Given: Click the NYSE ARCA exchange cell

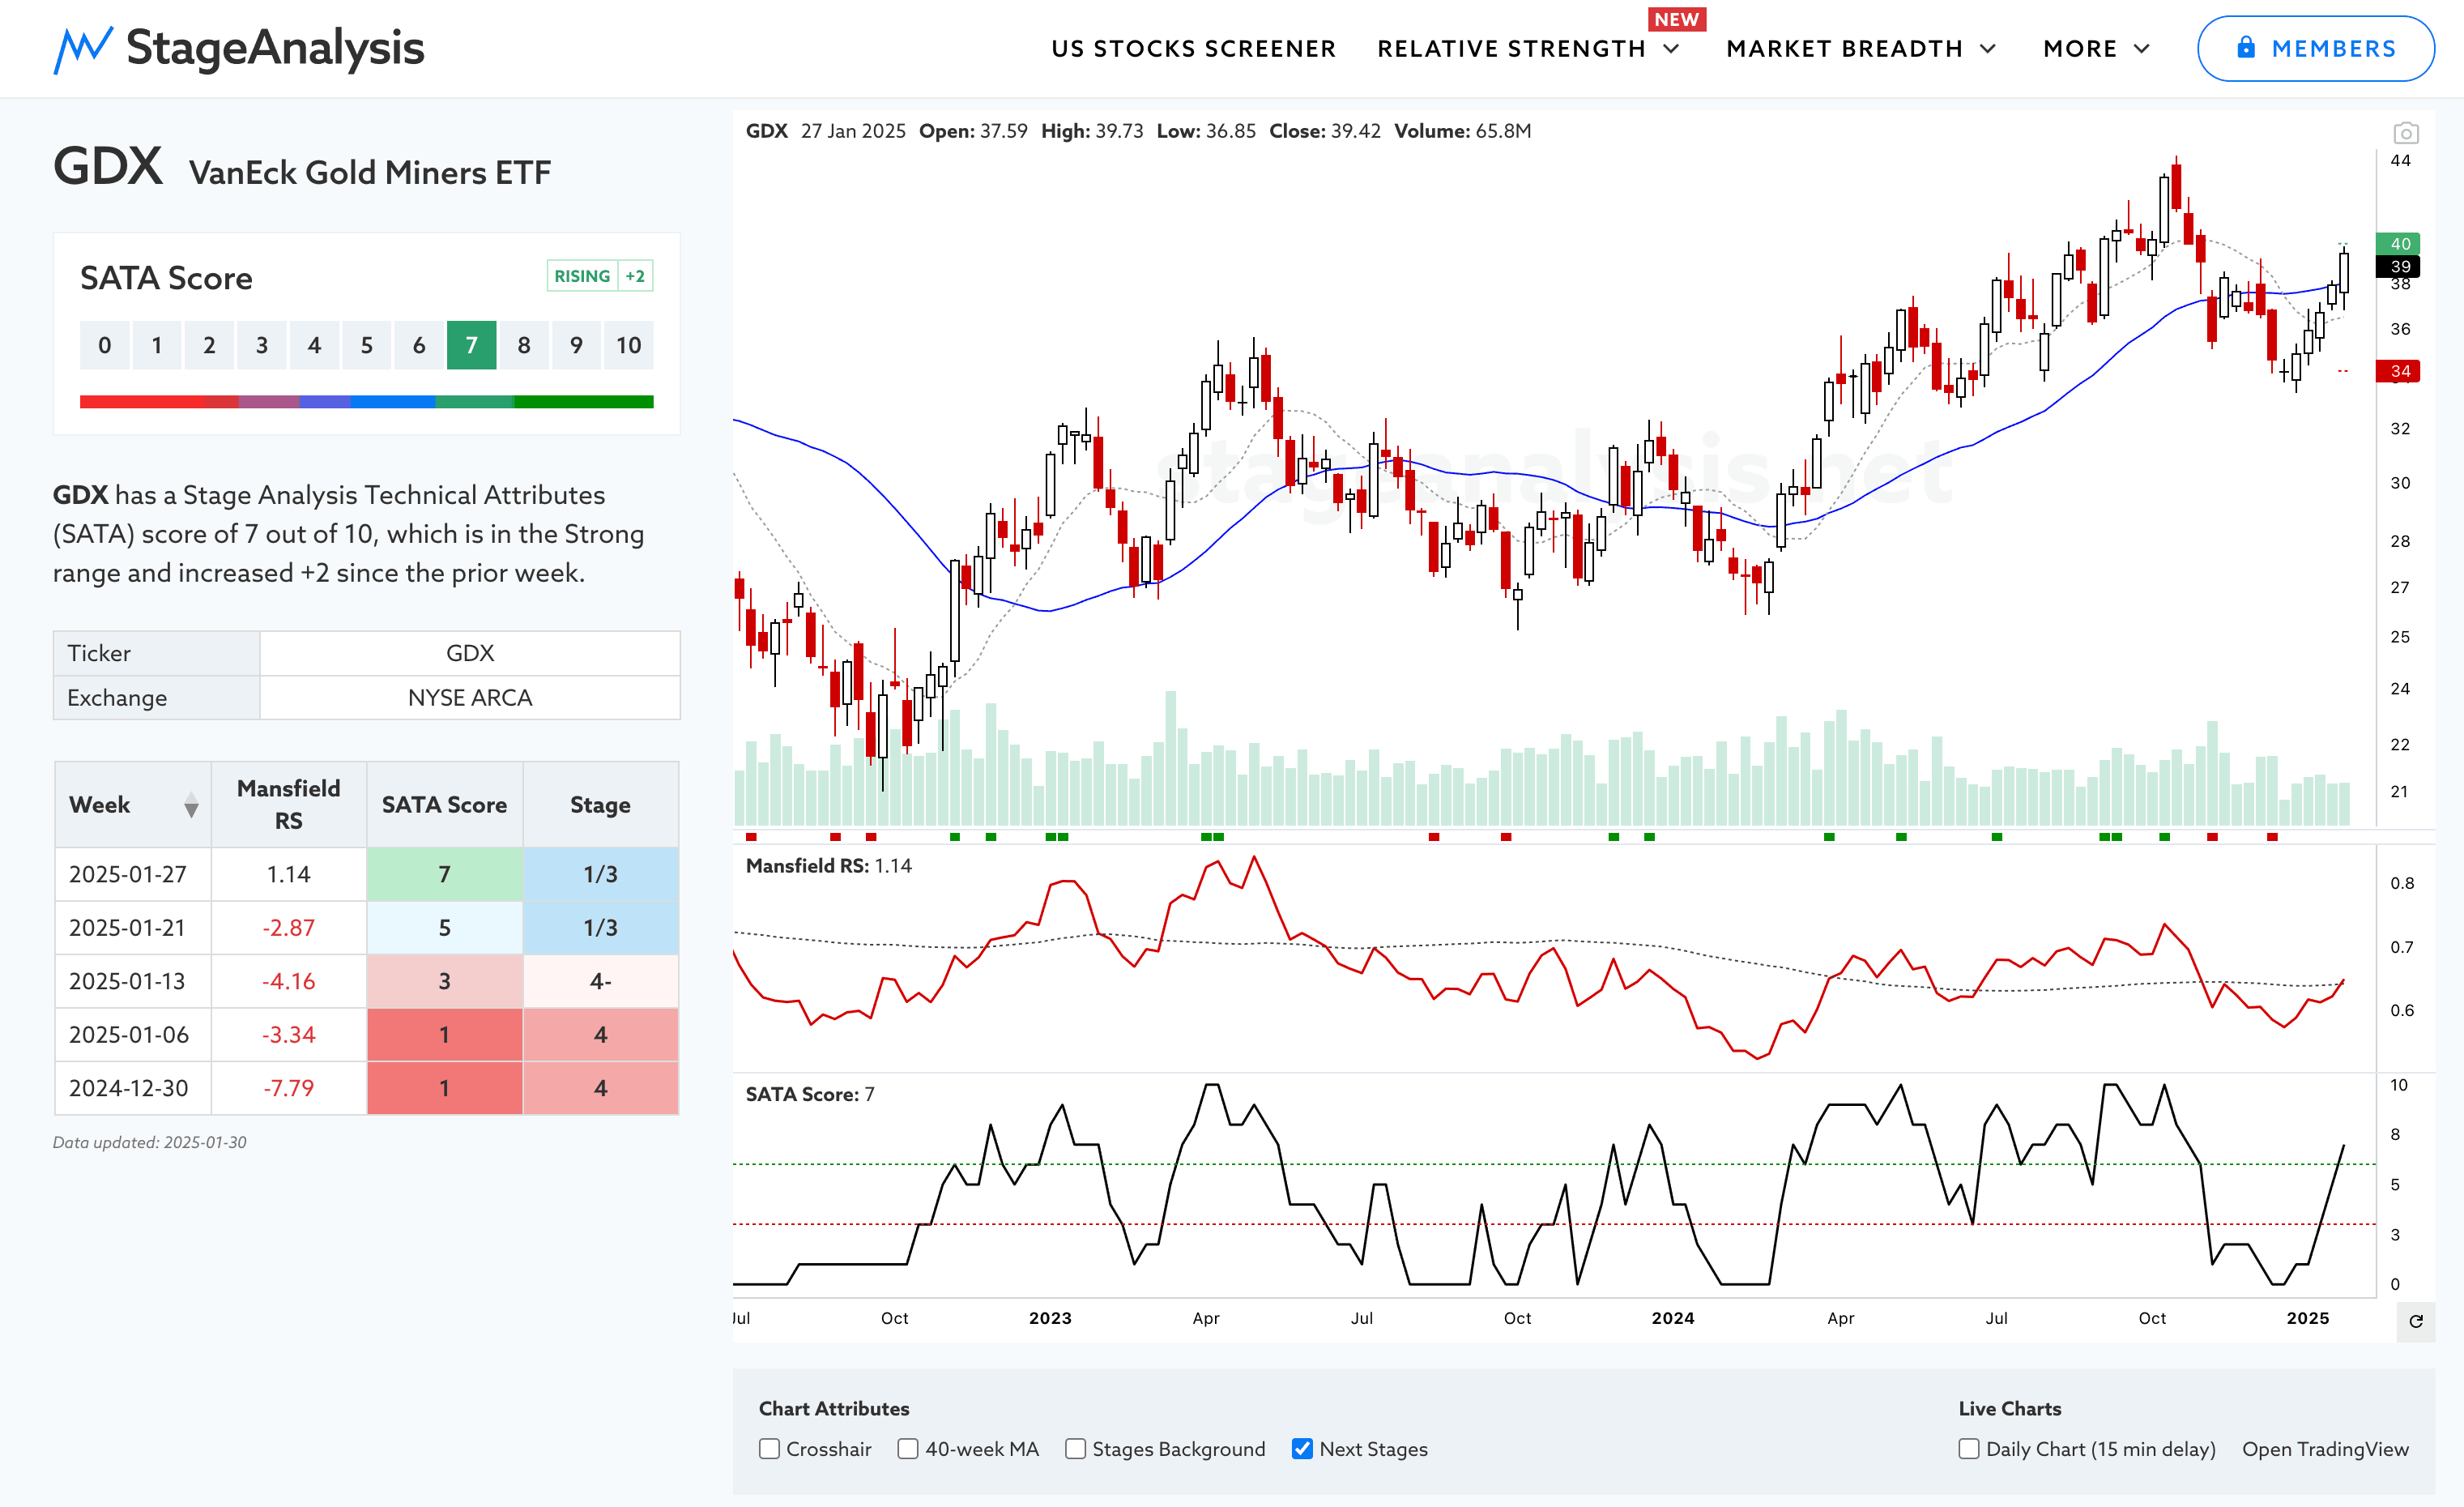Looking at the screenshot, I should click(470, 698).
